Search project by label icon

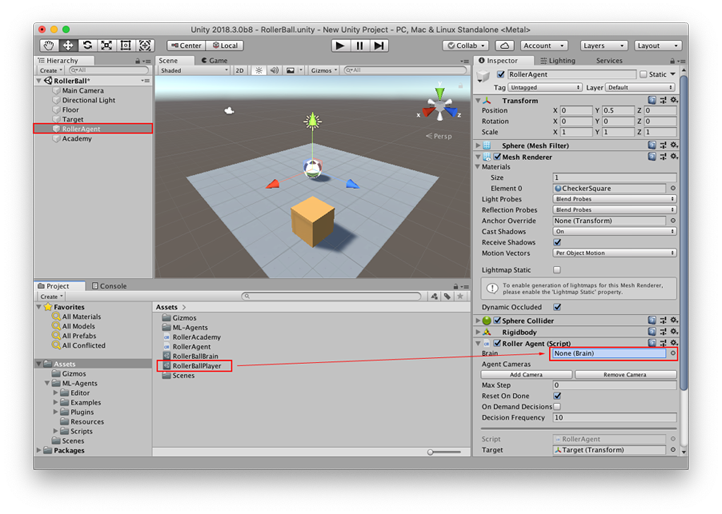click(x=447, y=297)
